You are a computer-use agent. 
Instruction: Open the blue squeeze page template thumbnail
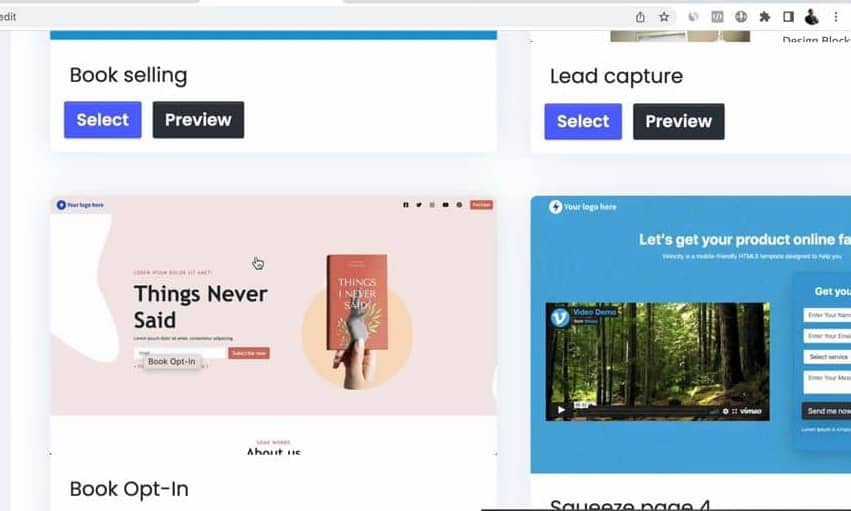[x=690, y=334]
